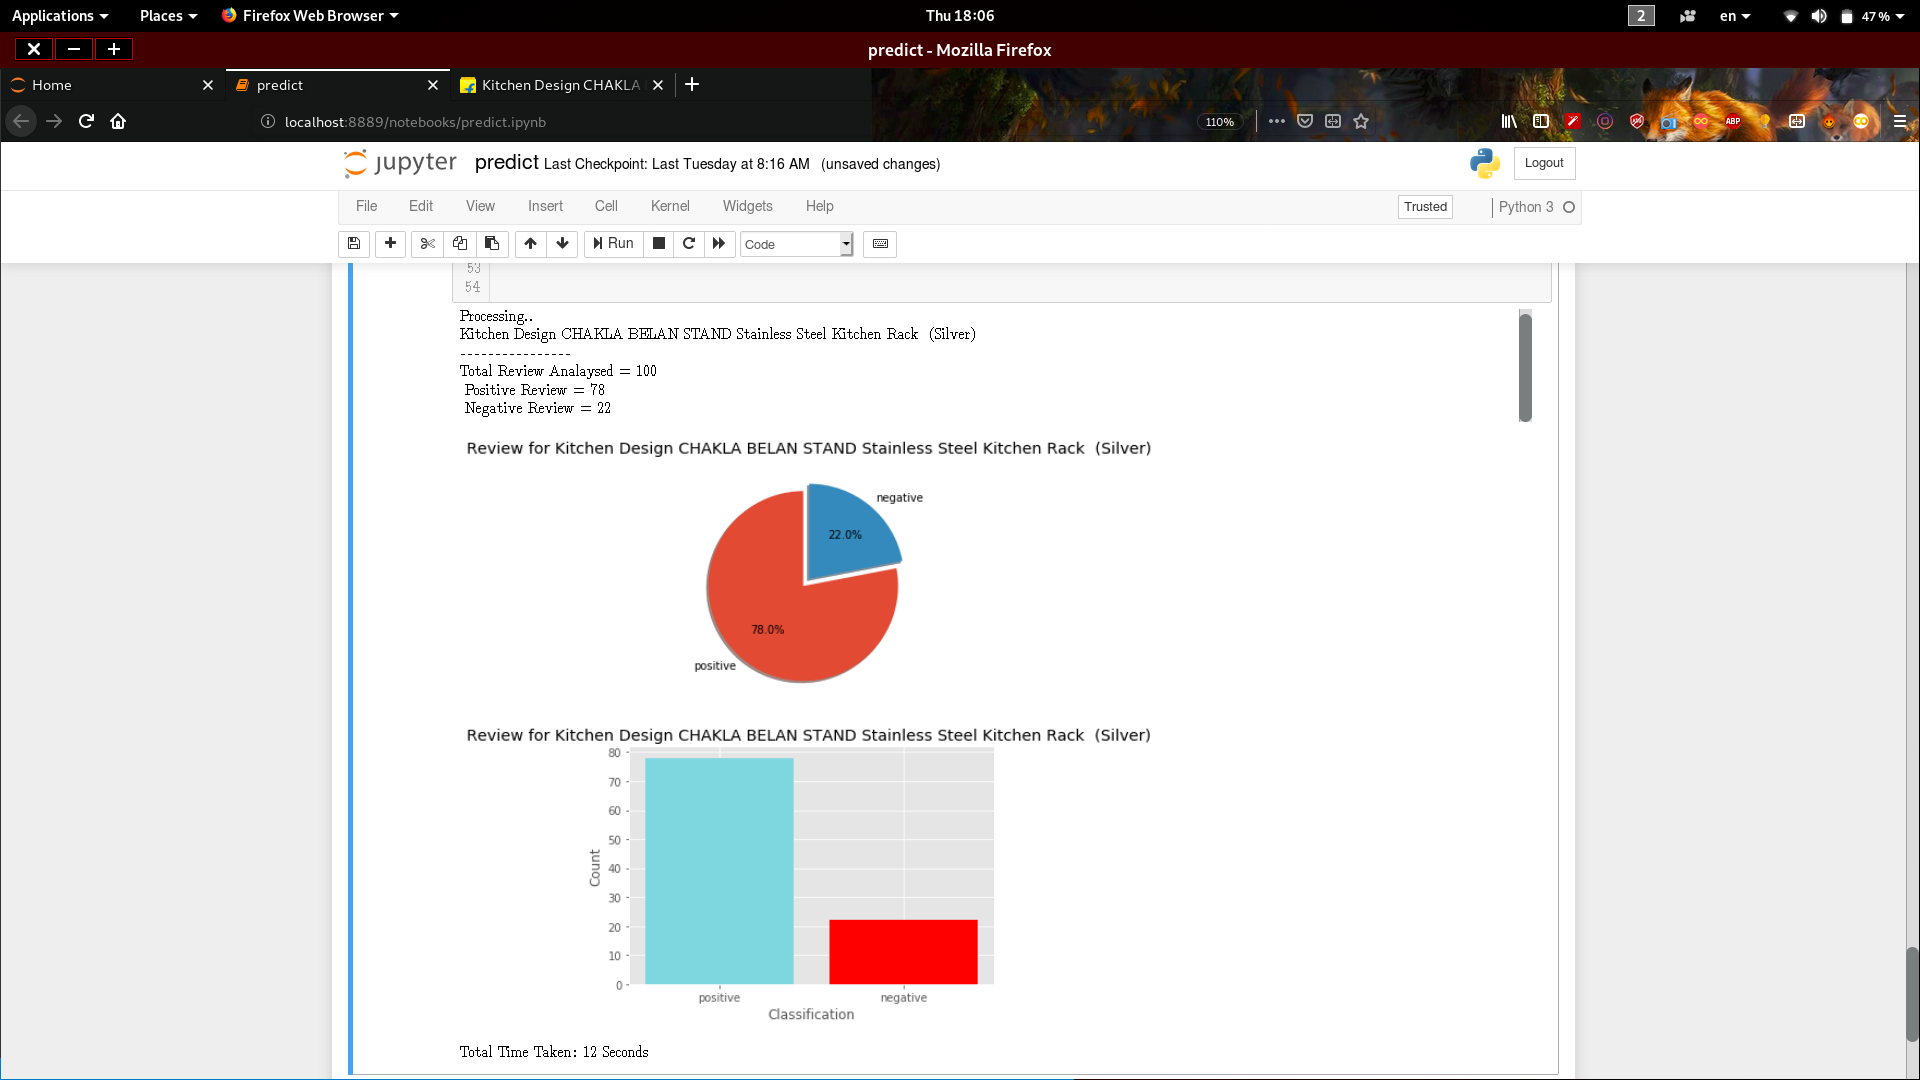Cut selected cells with scissors icon
The height and width of the screenshot is (1080, 1920).
tap(428, 243)
